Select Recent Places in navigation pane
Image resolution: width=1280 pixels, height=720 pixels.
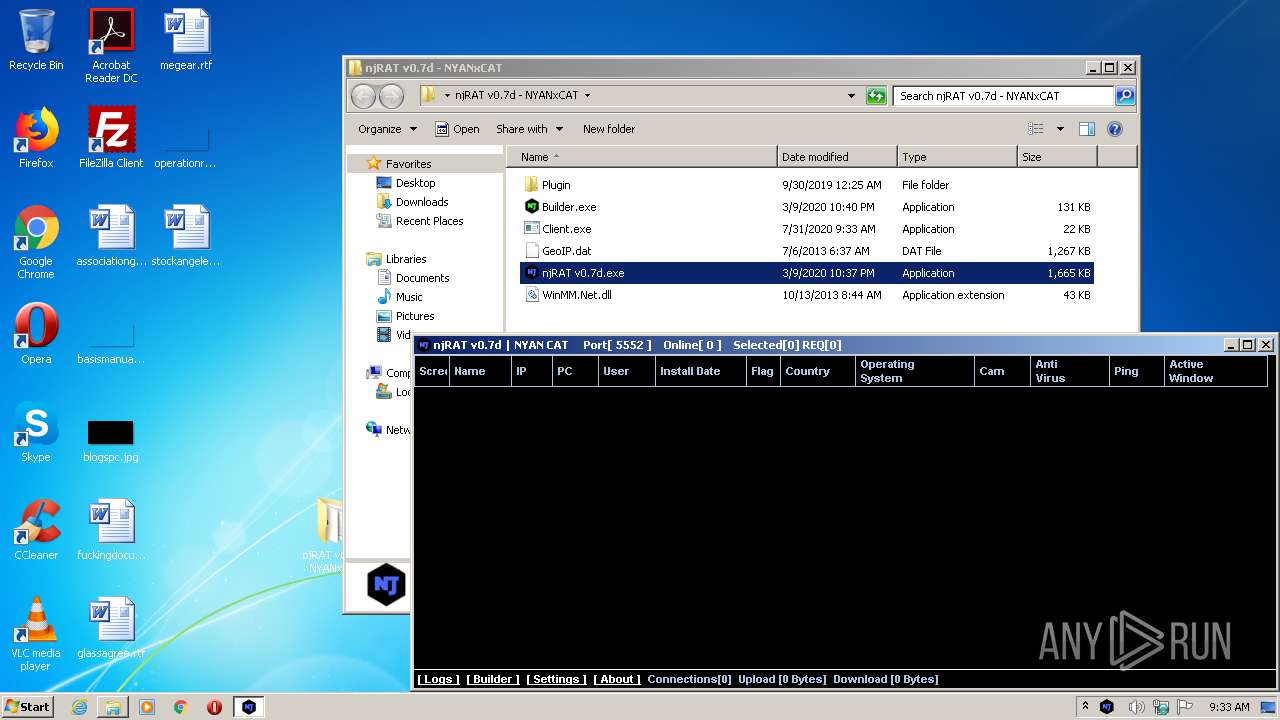[429, 221]
